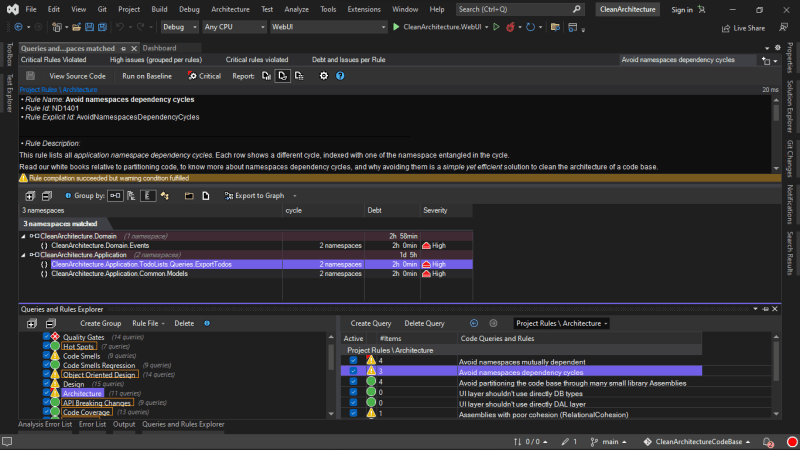This screenshot has height=450, width=800.
Task: Click Create Query button
Action: coord(371,323)
